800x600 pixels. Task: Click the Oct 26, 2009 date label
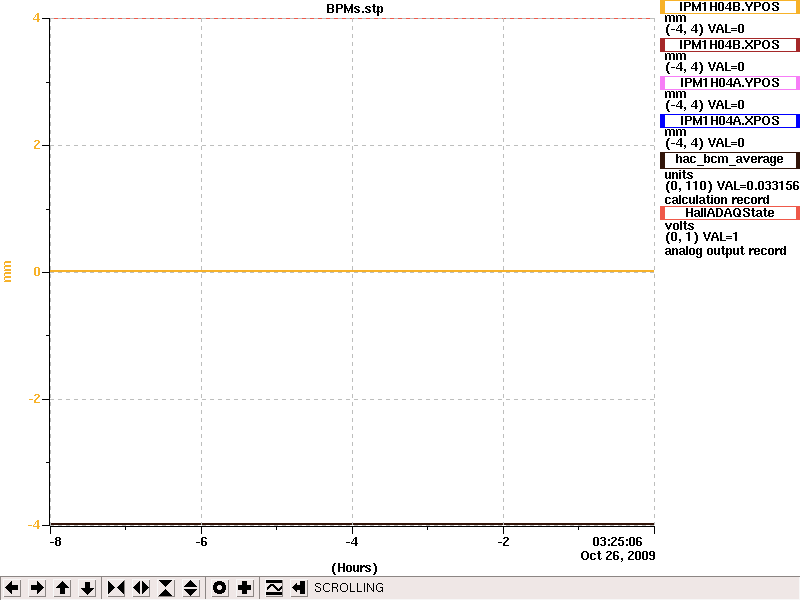[618, 555]
